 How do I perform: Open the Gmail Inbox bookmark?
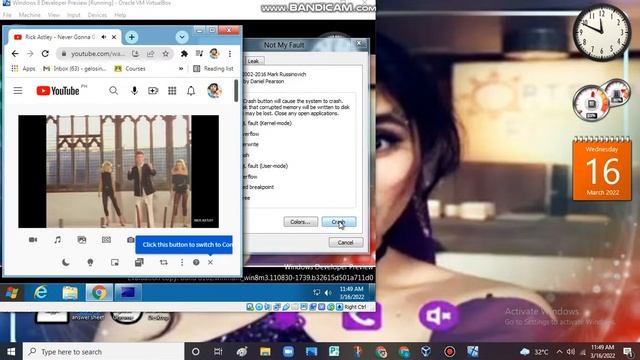[75, 69]
